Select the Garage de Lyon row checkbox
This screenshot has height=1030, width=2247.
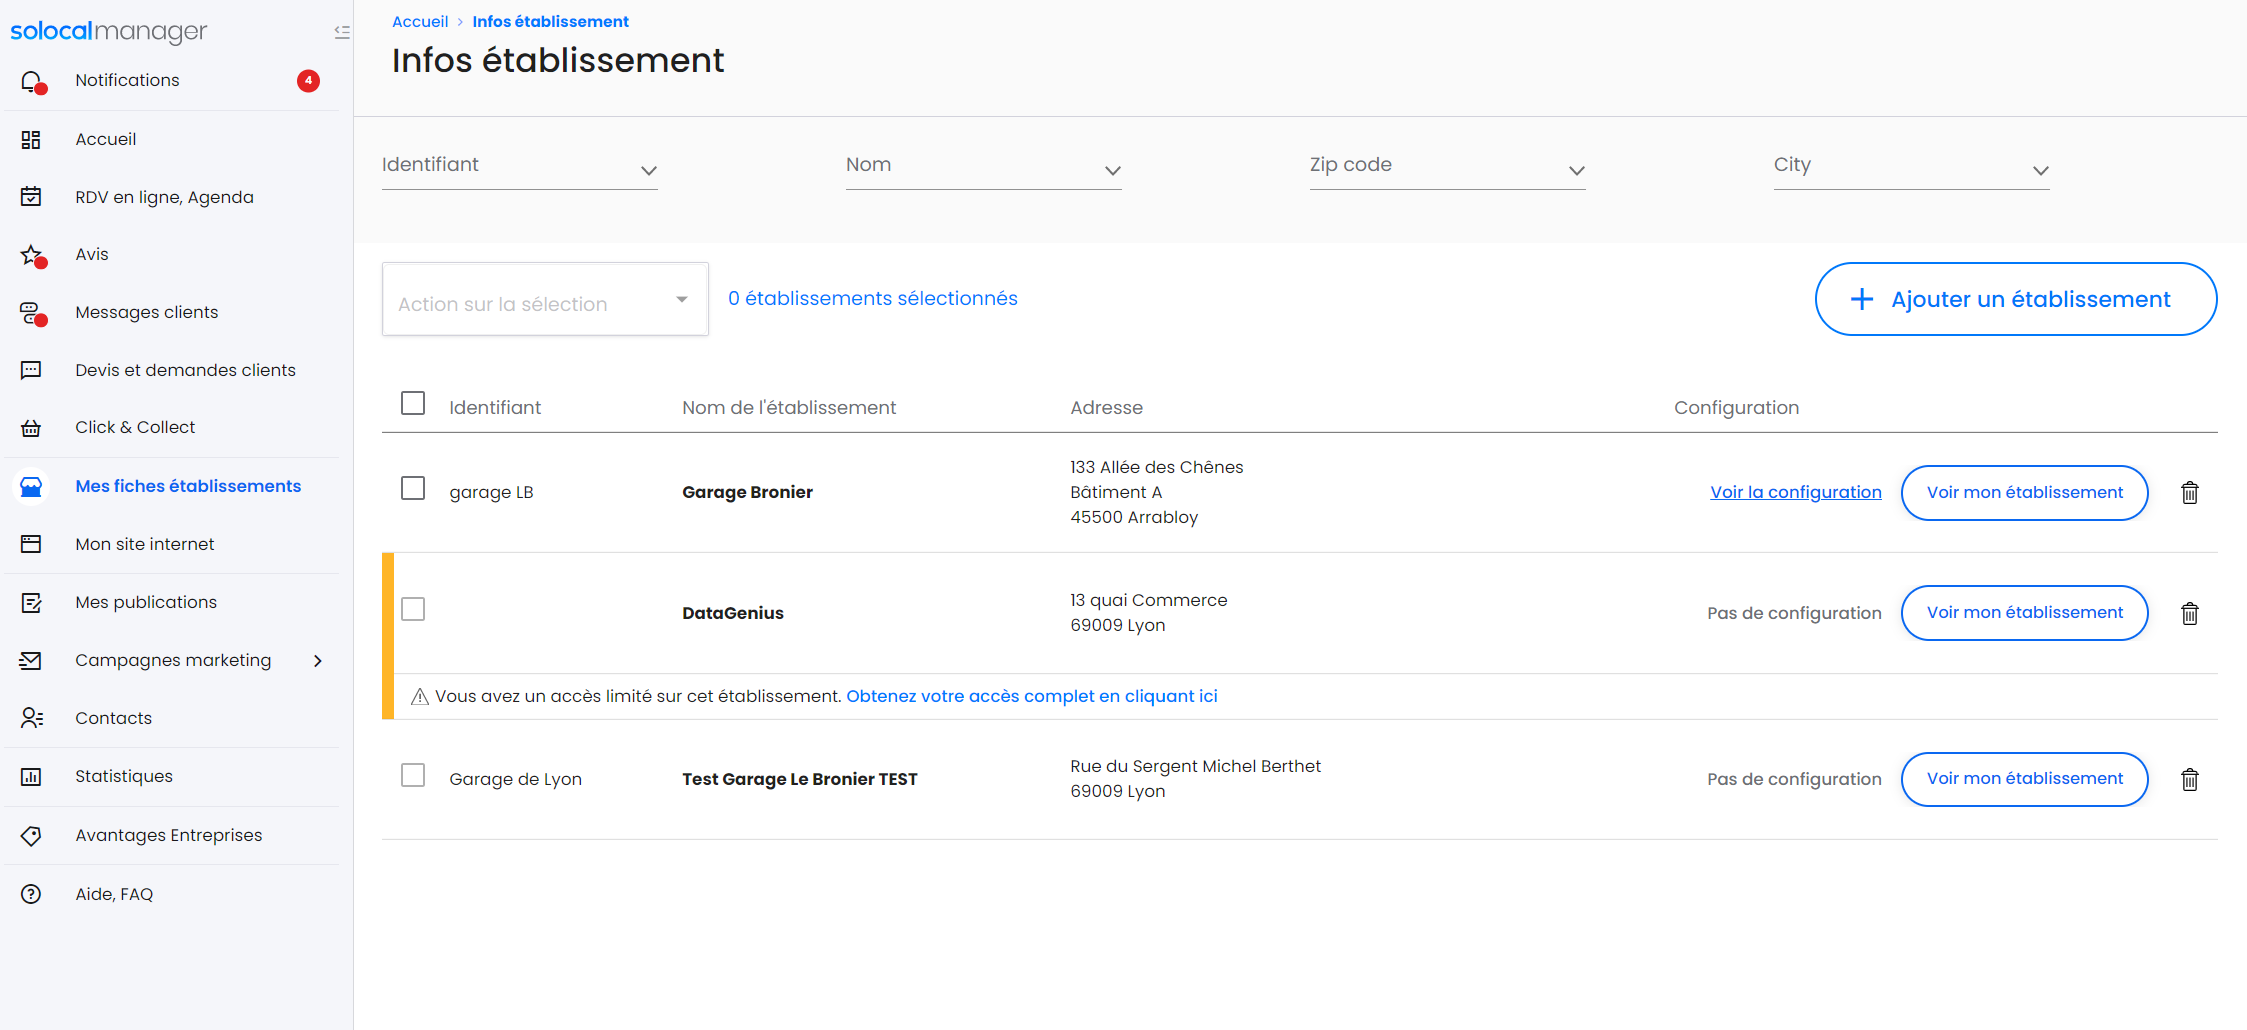413,775
